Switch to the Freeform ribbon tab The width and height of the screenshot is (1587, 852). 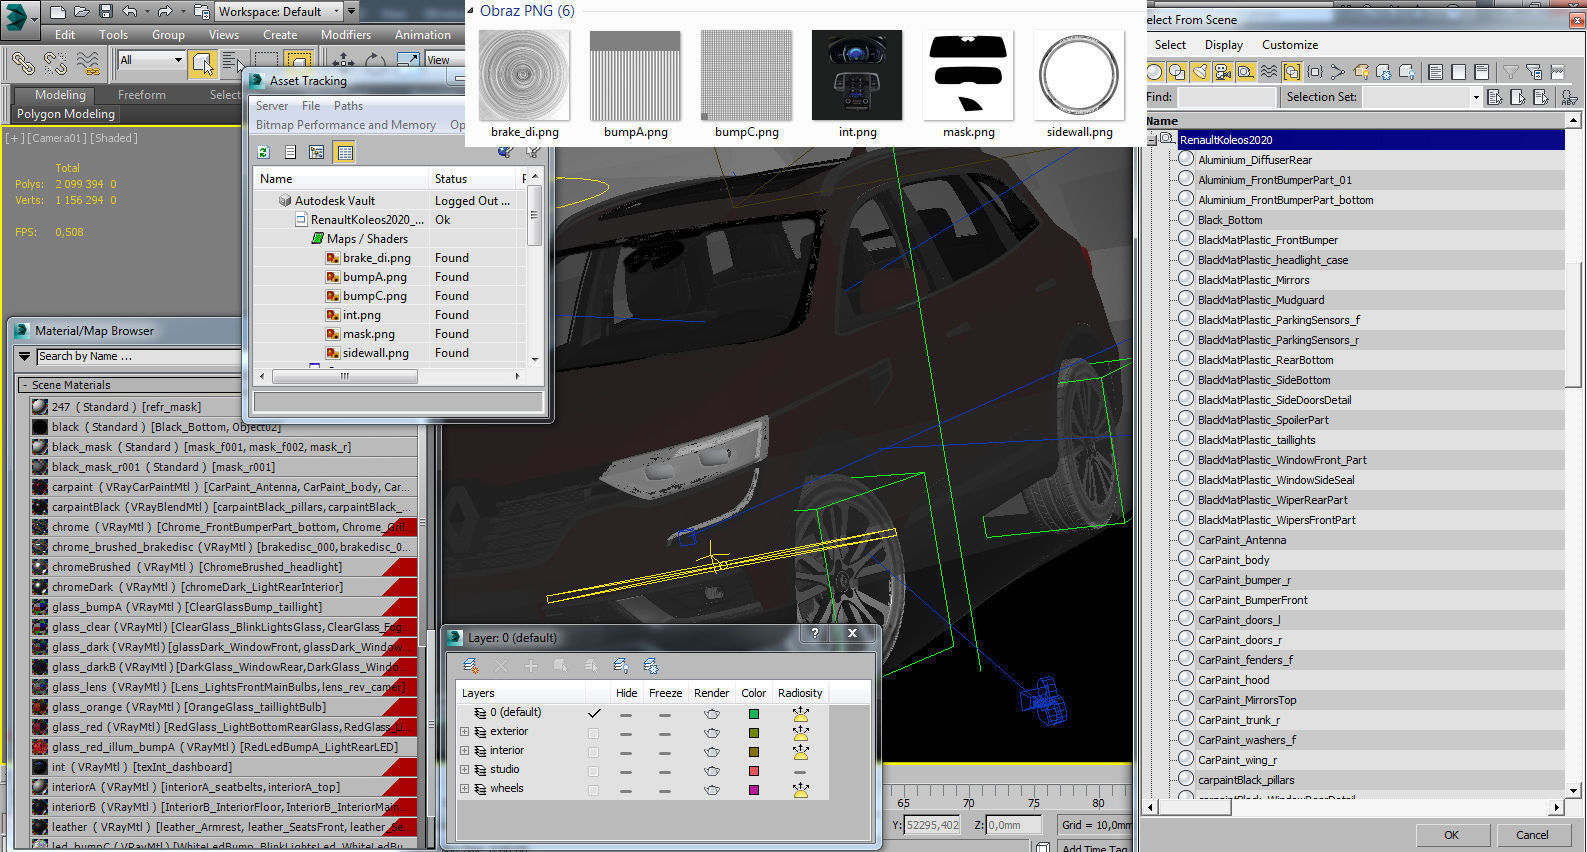click(142, 95)
